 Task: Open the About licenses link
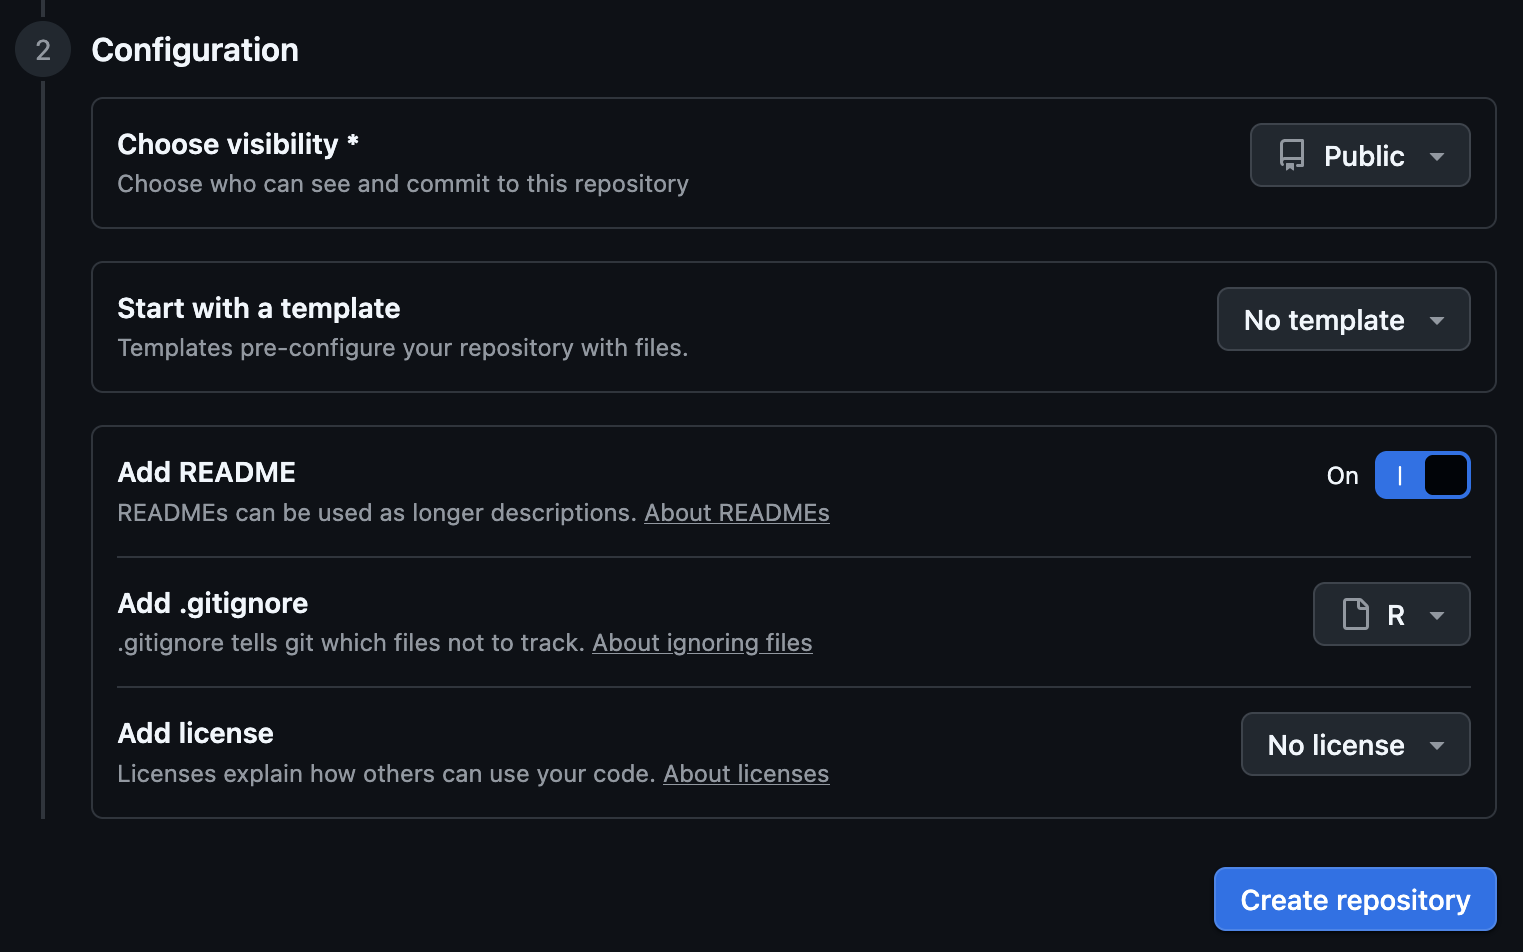click(x=746, y=773)
